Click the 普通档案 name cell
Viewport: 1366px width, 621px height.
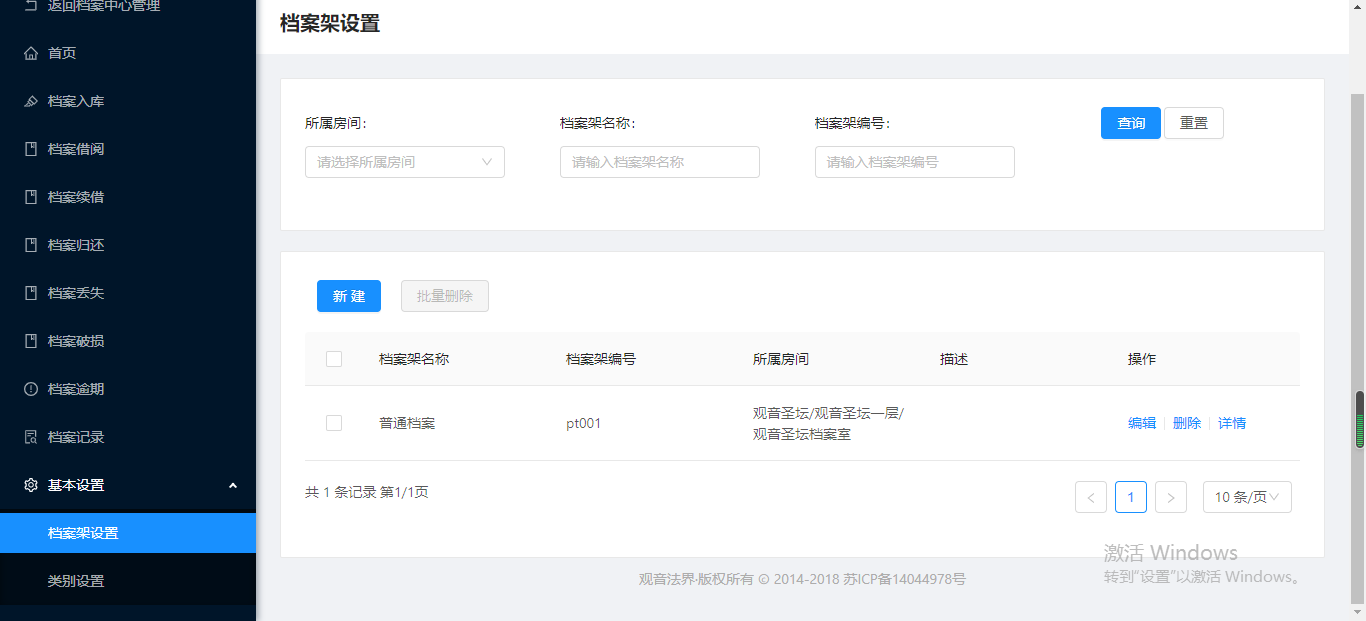407,423
